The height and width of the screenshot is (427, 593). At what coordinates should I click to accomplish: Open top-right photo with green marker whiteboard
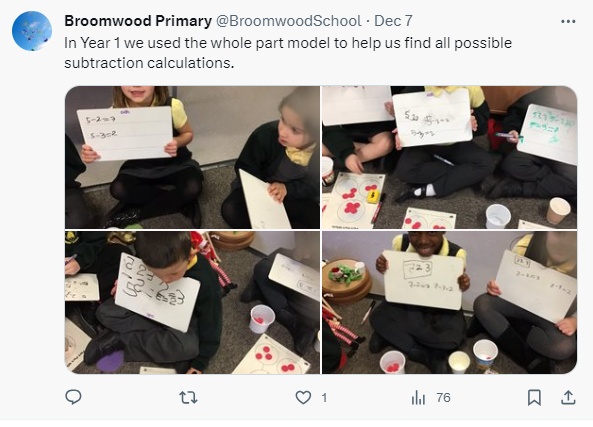[449, 157]
